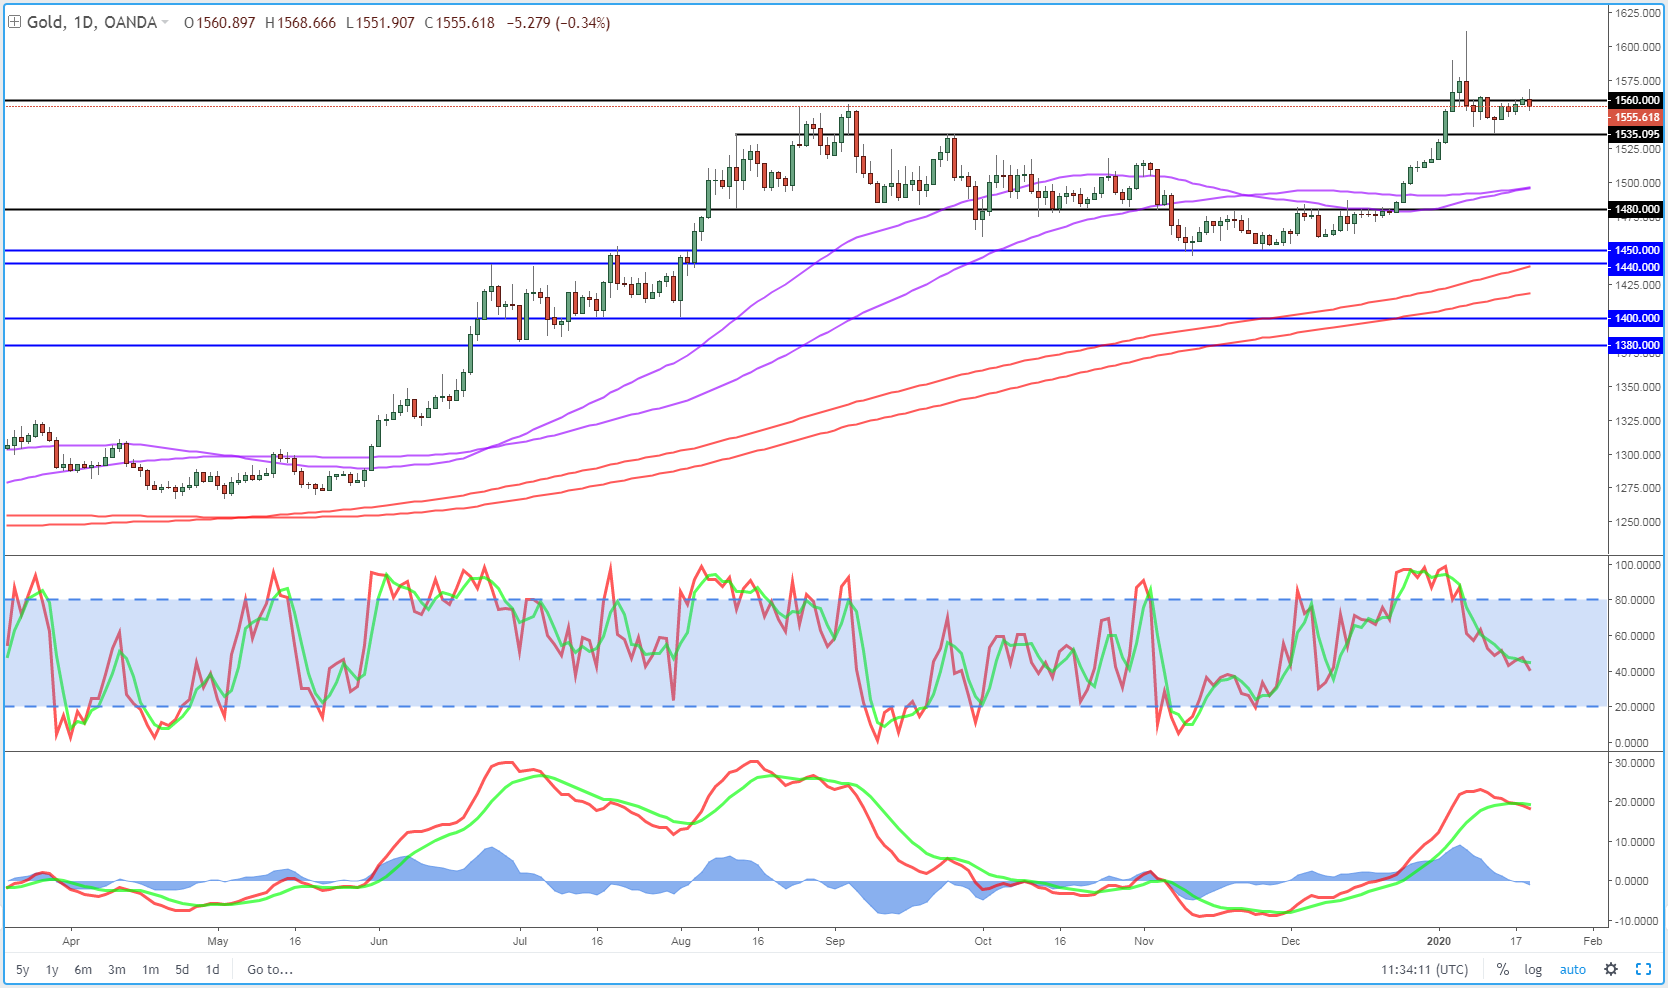
Task: Click the change value −5.279 (−0.34%)
Action: [559, 23]
